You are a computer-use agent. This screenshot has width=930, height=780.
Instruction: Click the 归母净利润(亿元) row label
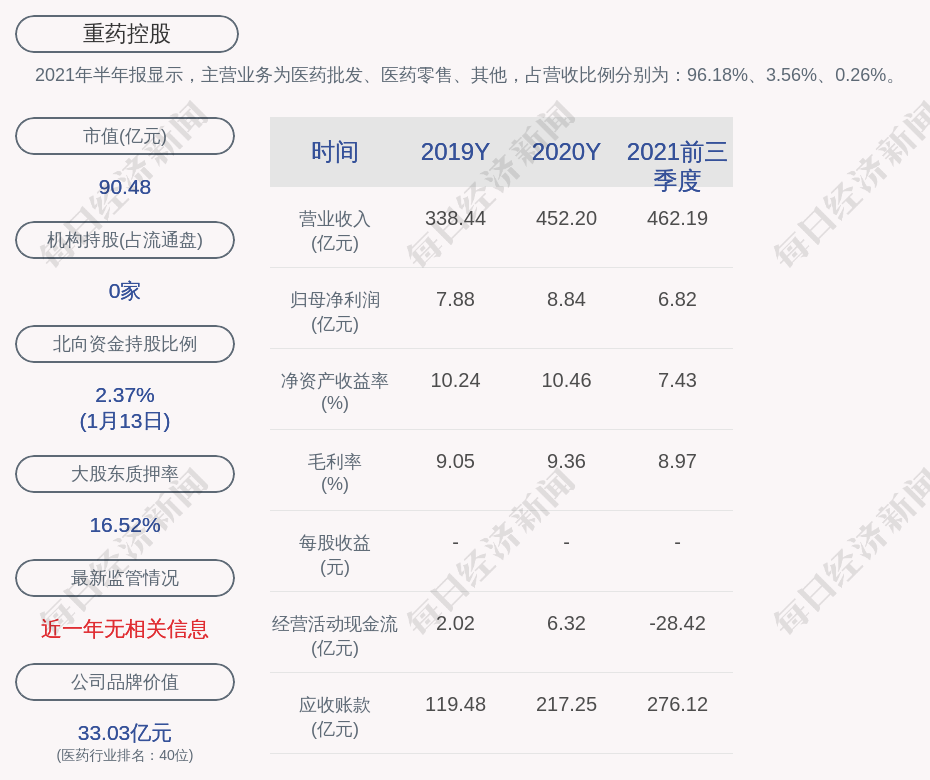point(335,311)
